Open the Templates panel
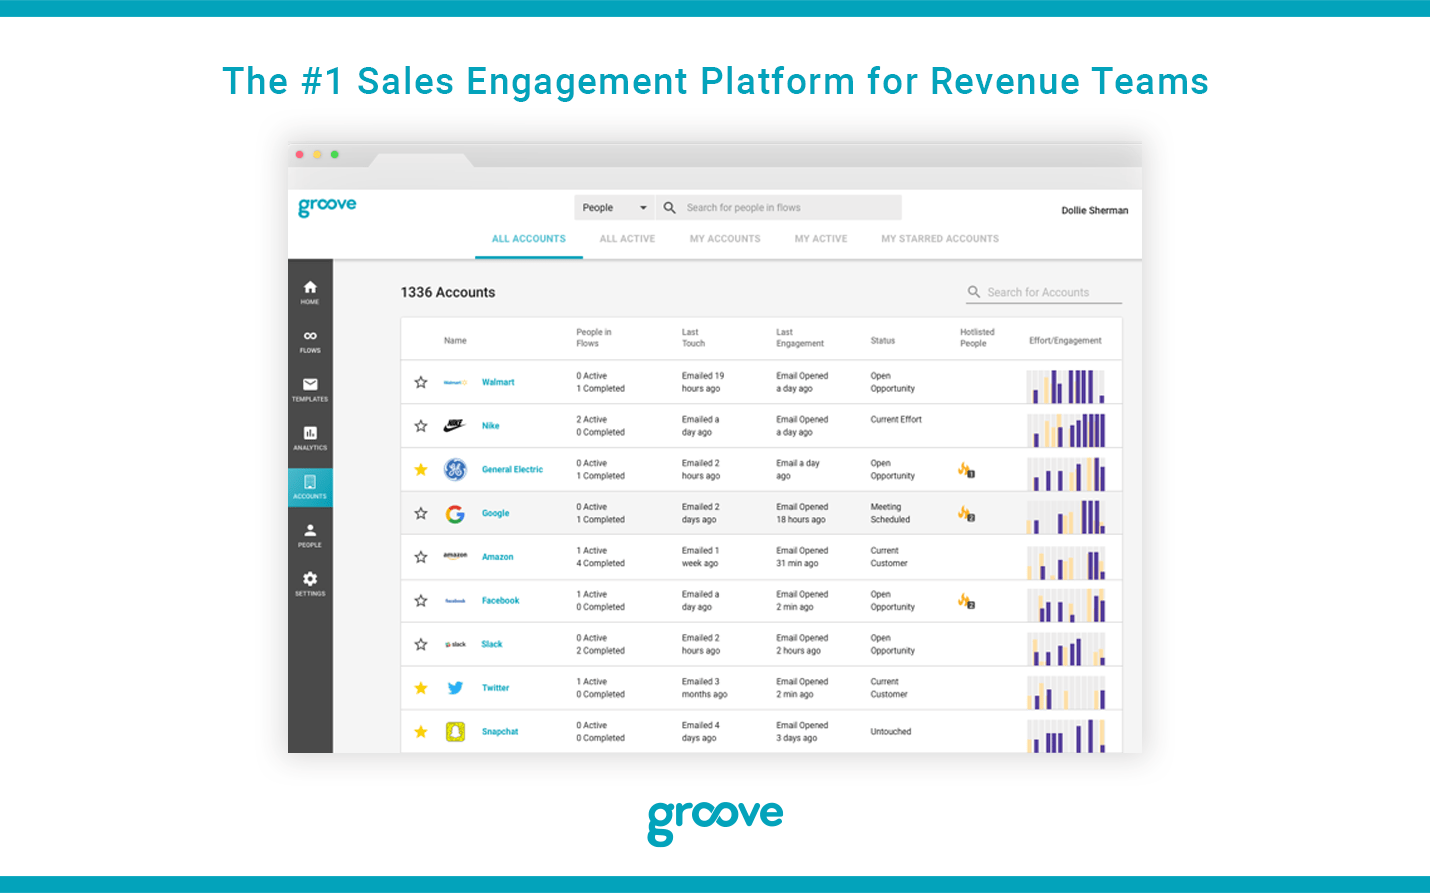The image size is (1430, 893). pos(310,388)
